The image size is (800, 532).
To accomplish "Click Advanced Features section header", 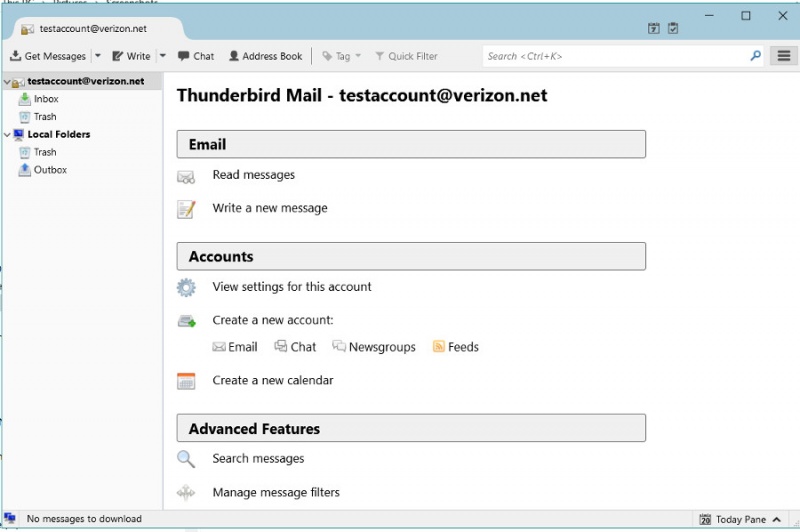I will point(411,428).
